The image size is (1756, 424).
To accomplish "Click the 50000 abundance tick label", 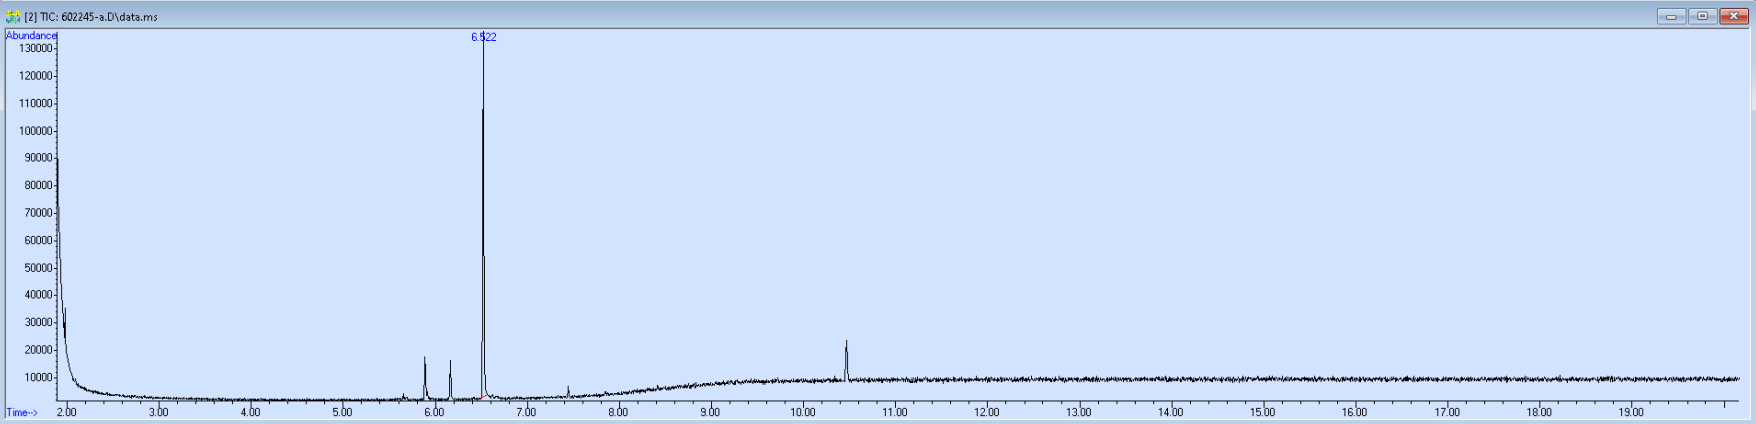I will pyautogui.click(x=39, y=268).
